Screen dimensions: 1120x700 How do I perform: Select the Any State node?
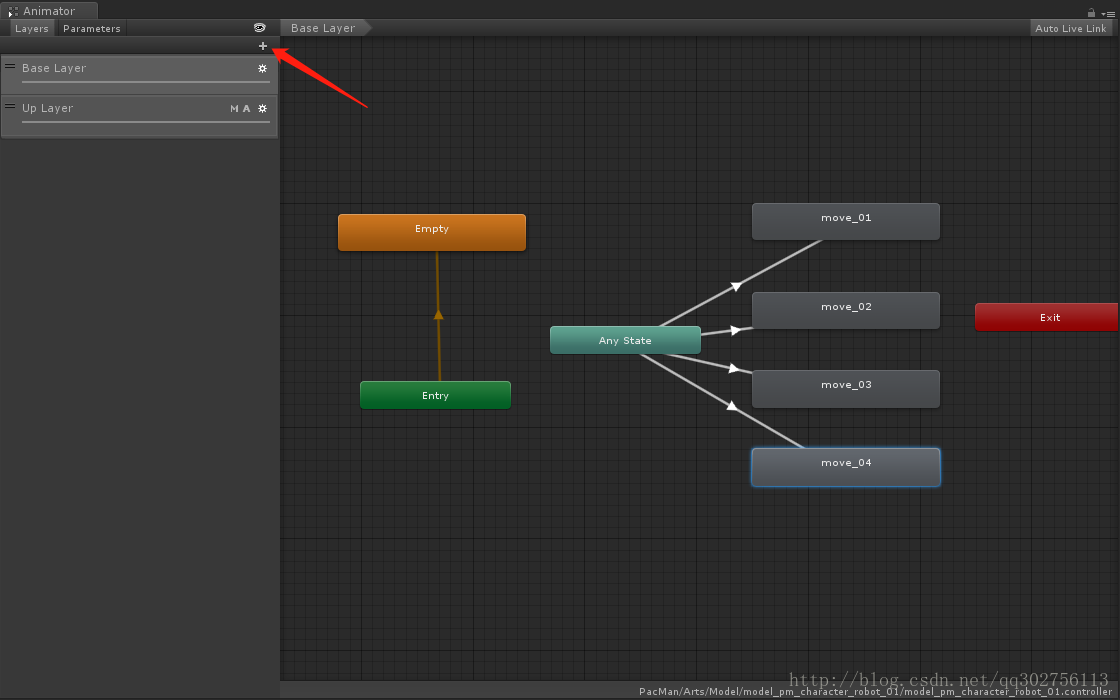625,340
